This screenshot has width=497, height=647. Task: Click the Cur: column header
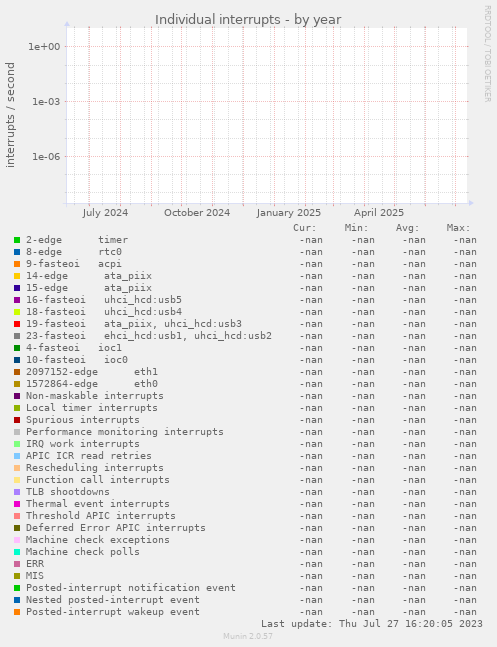pos(305,228)
